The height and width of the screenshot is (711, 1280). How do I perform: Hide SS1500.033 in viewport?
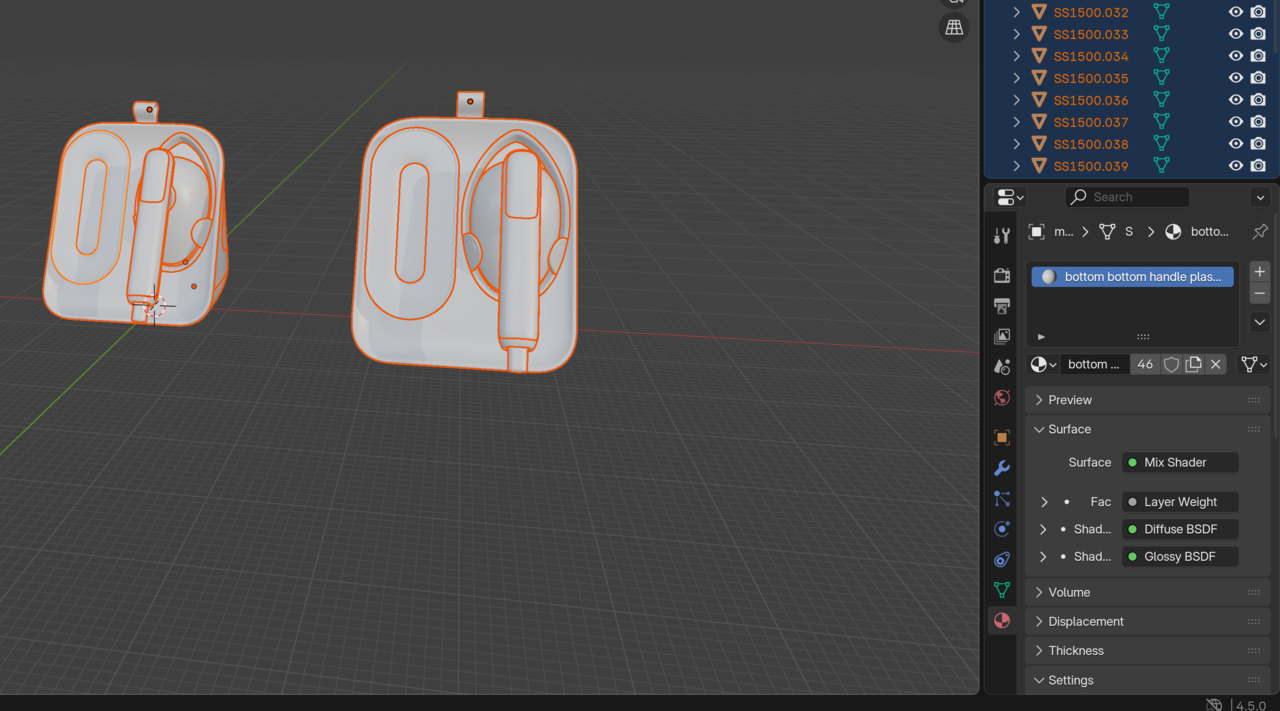click(x=1236, y=34)
